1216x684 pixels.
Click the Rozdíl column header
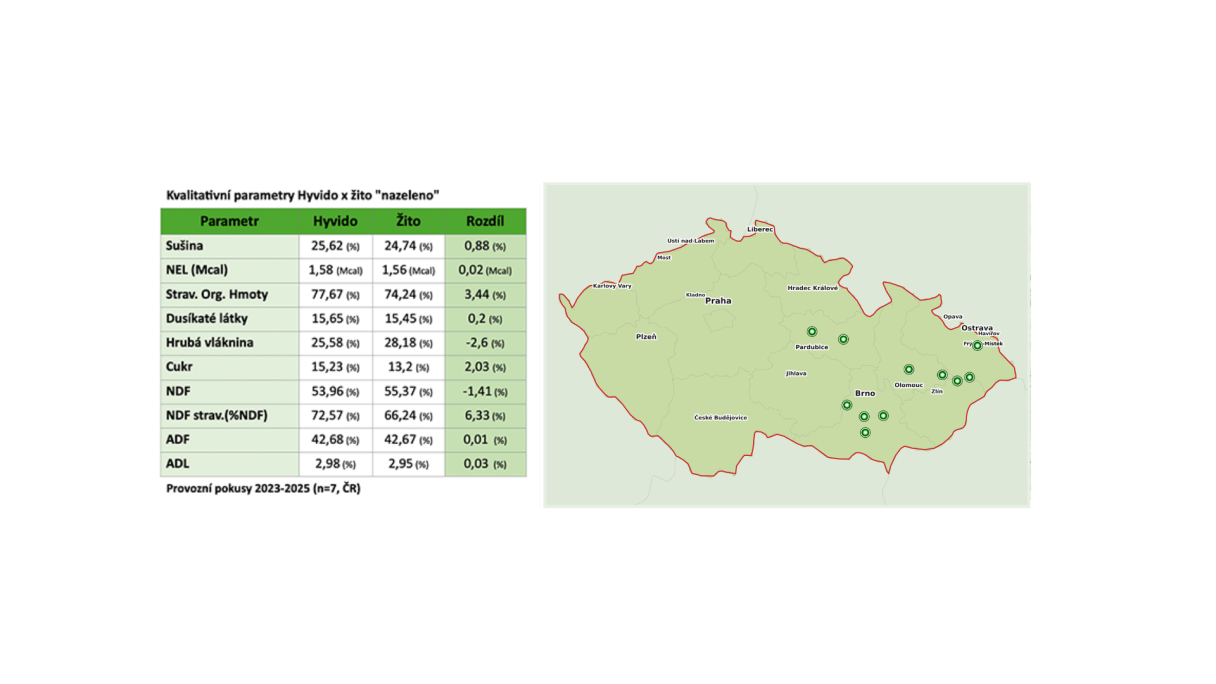[x=485, y=221]
